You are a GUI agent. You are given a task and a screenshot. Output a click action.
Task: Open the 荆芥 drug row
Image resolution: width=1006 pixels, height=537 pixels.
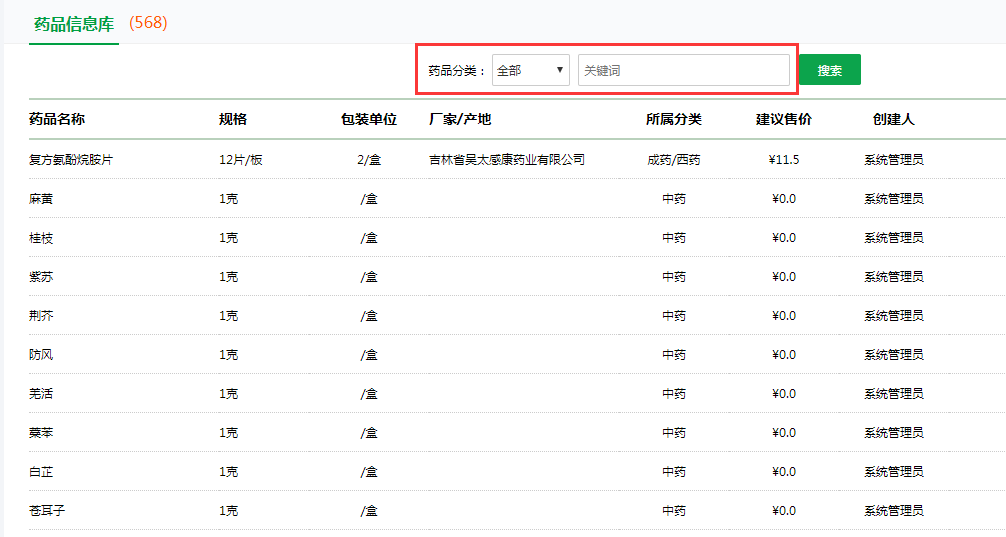41,316
